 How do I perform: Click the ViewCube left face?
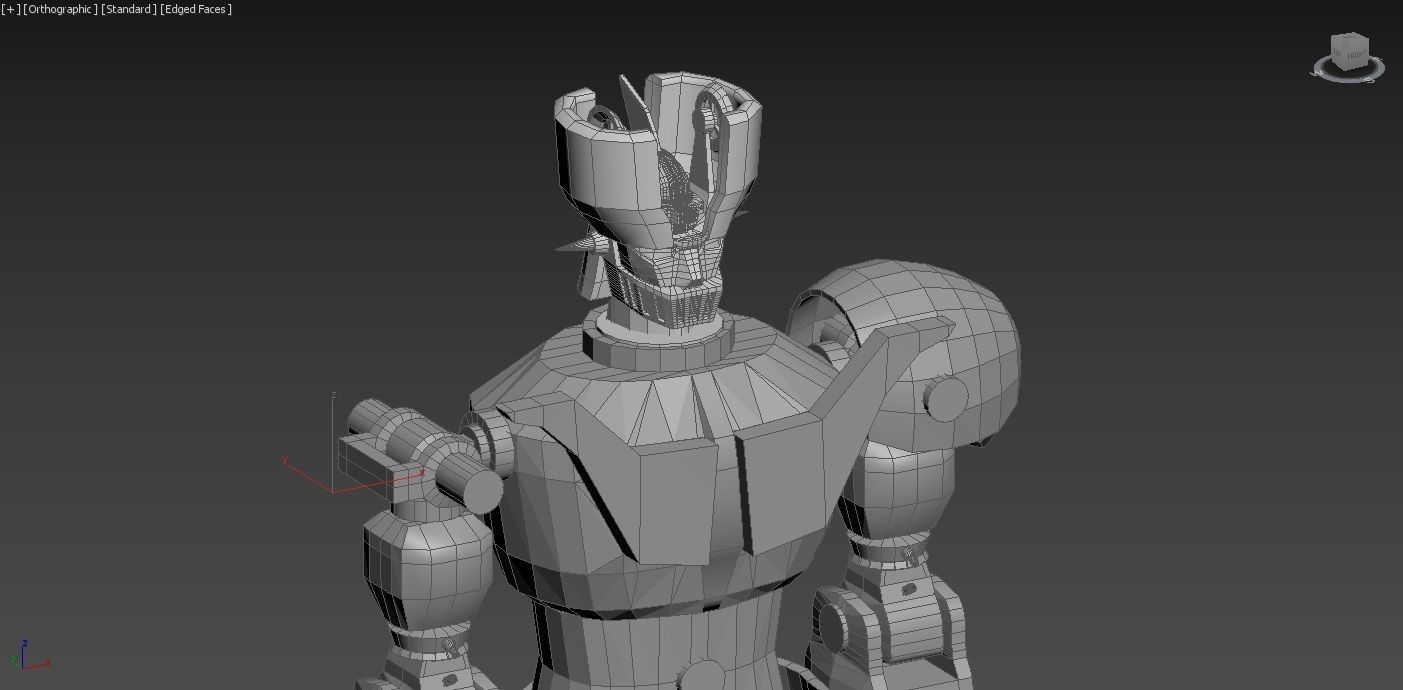coord(1337,52)
